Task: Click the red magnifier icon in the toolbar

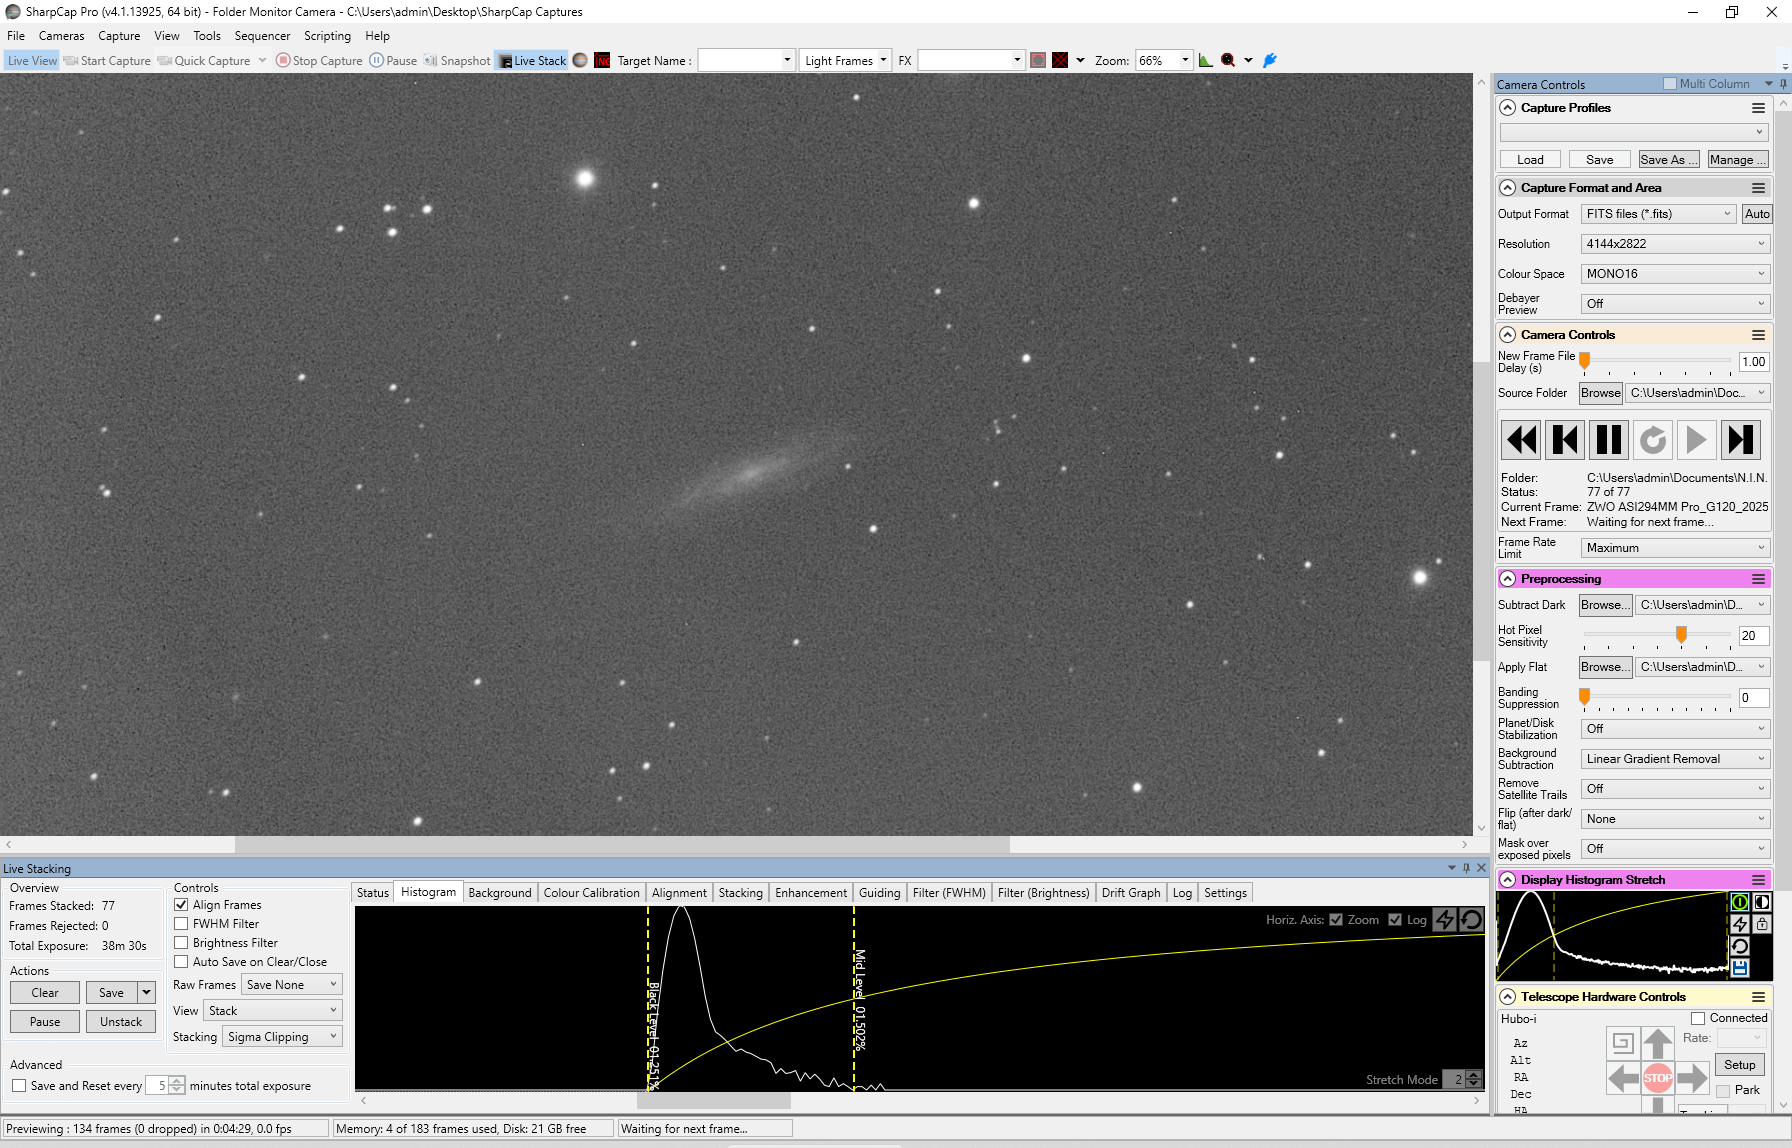Action: pos(1228,61)
